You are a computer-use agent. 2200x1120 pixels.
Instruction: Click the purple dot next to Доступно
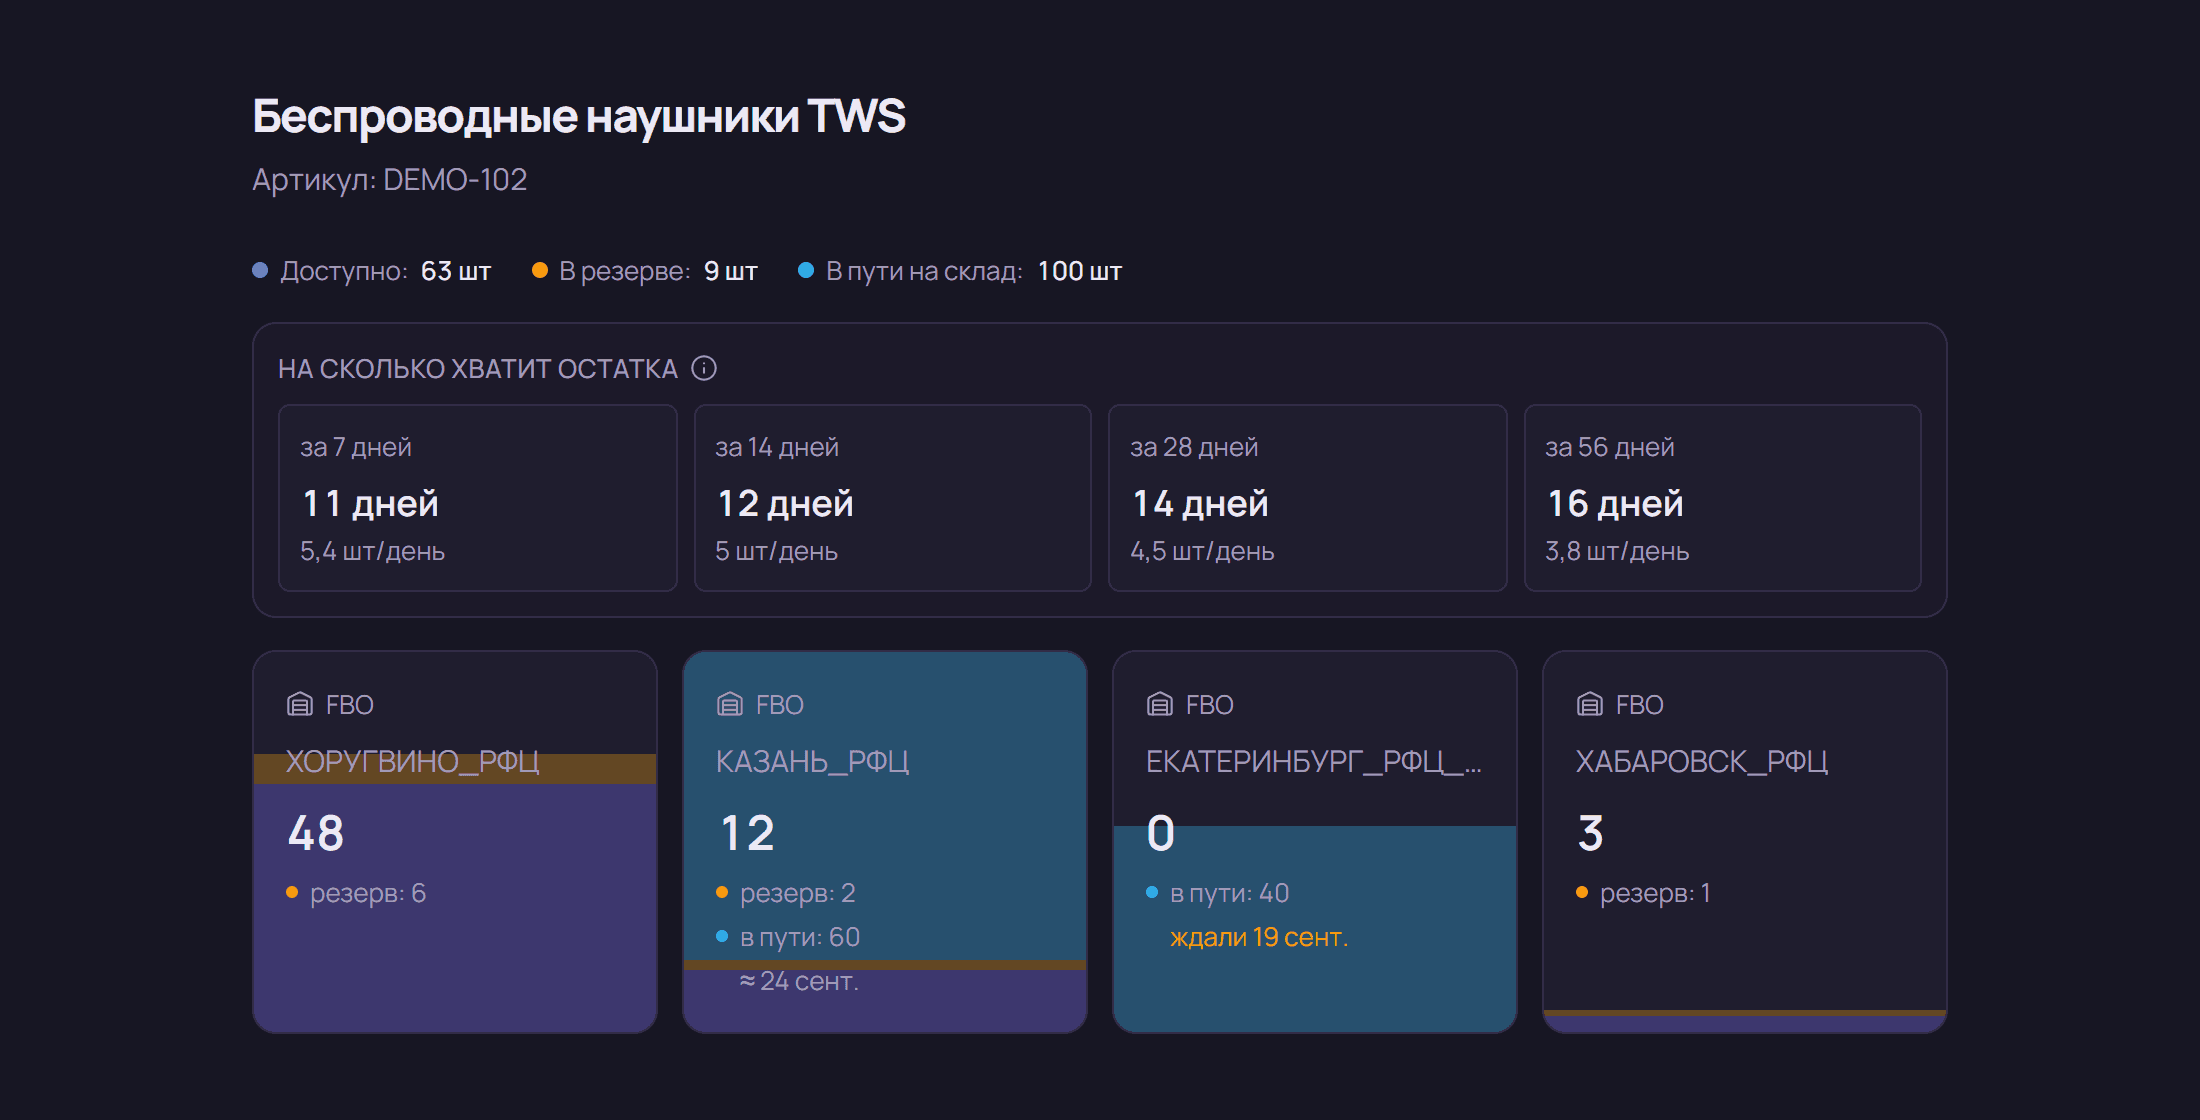click(x=260, y=270)
